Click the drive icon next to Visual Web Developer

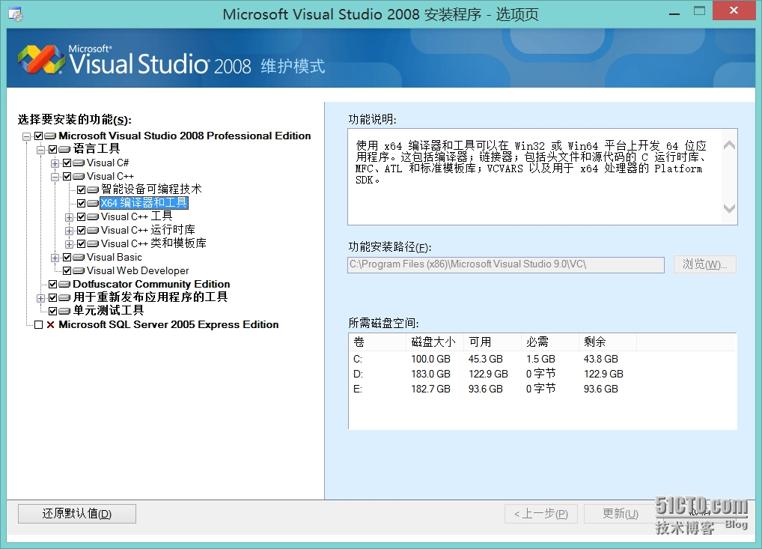(79, 271)
